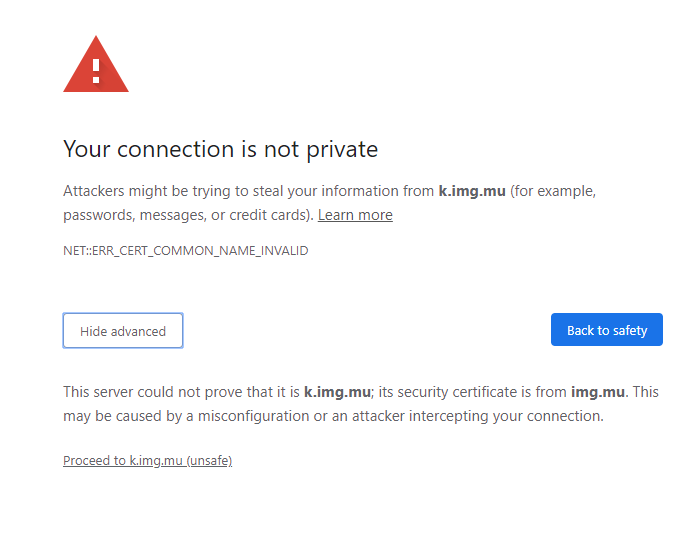Click the NET::ERR_CERT_COMMON_NAME_INVALID error code

click(185, 251)
